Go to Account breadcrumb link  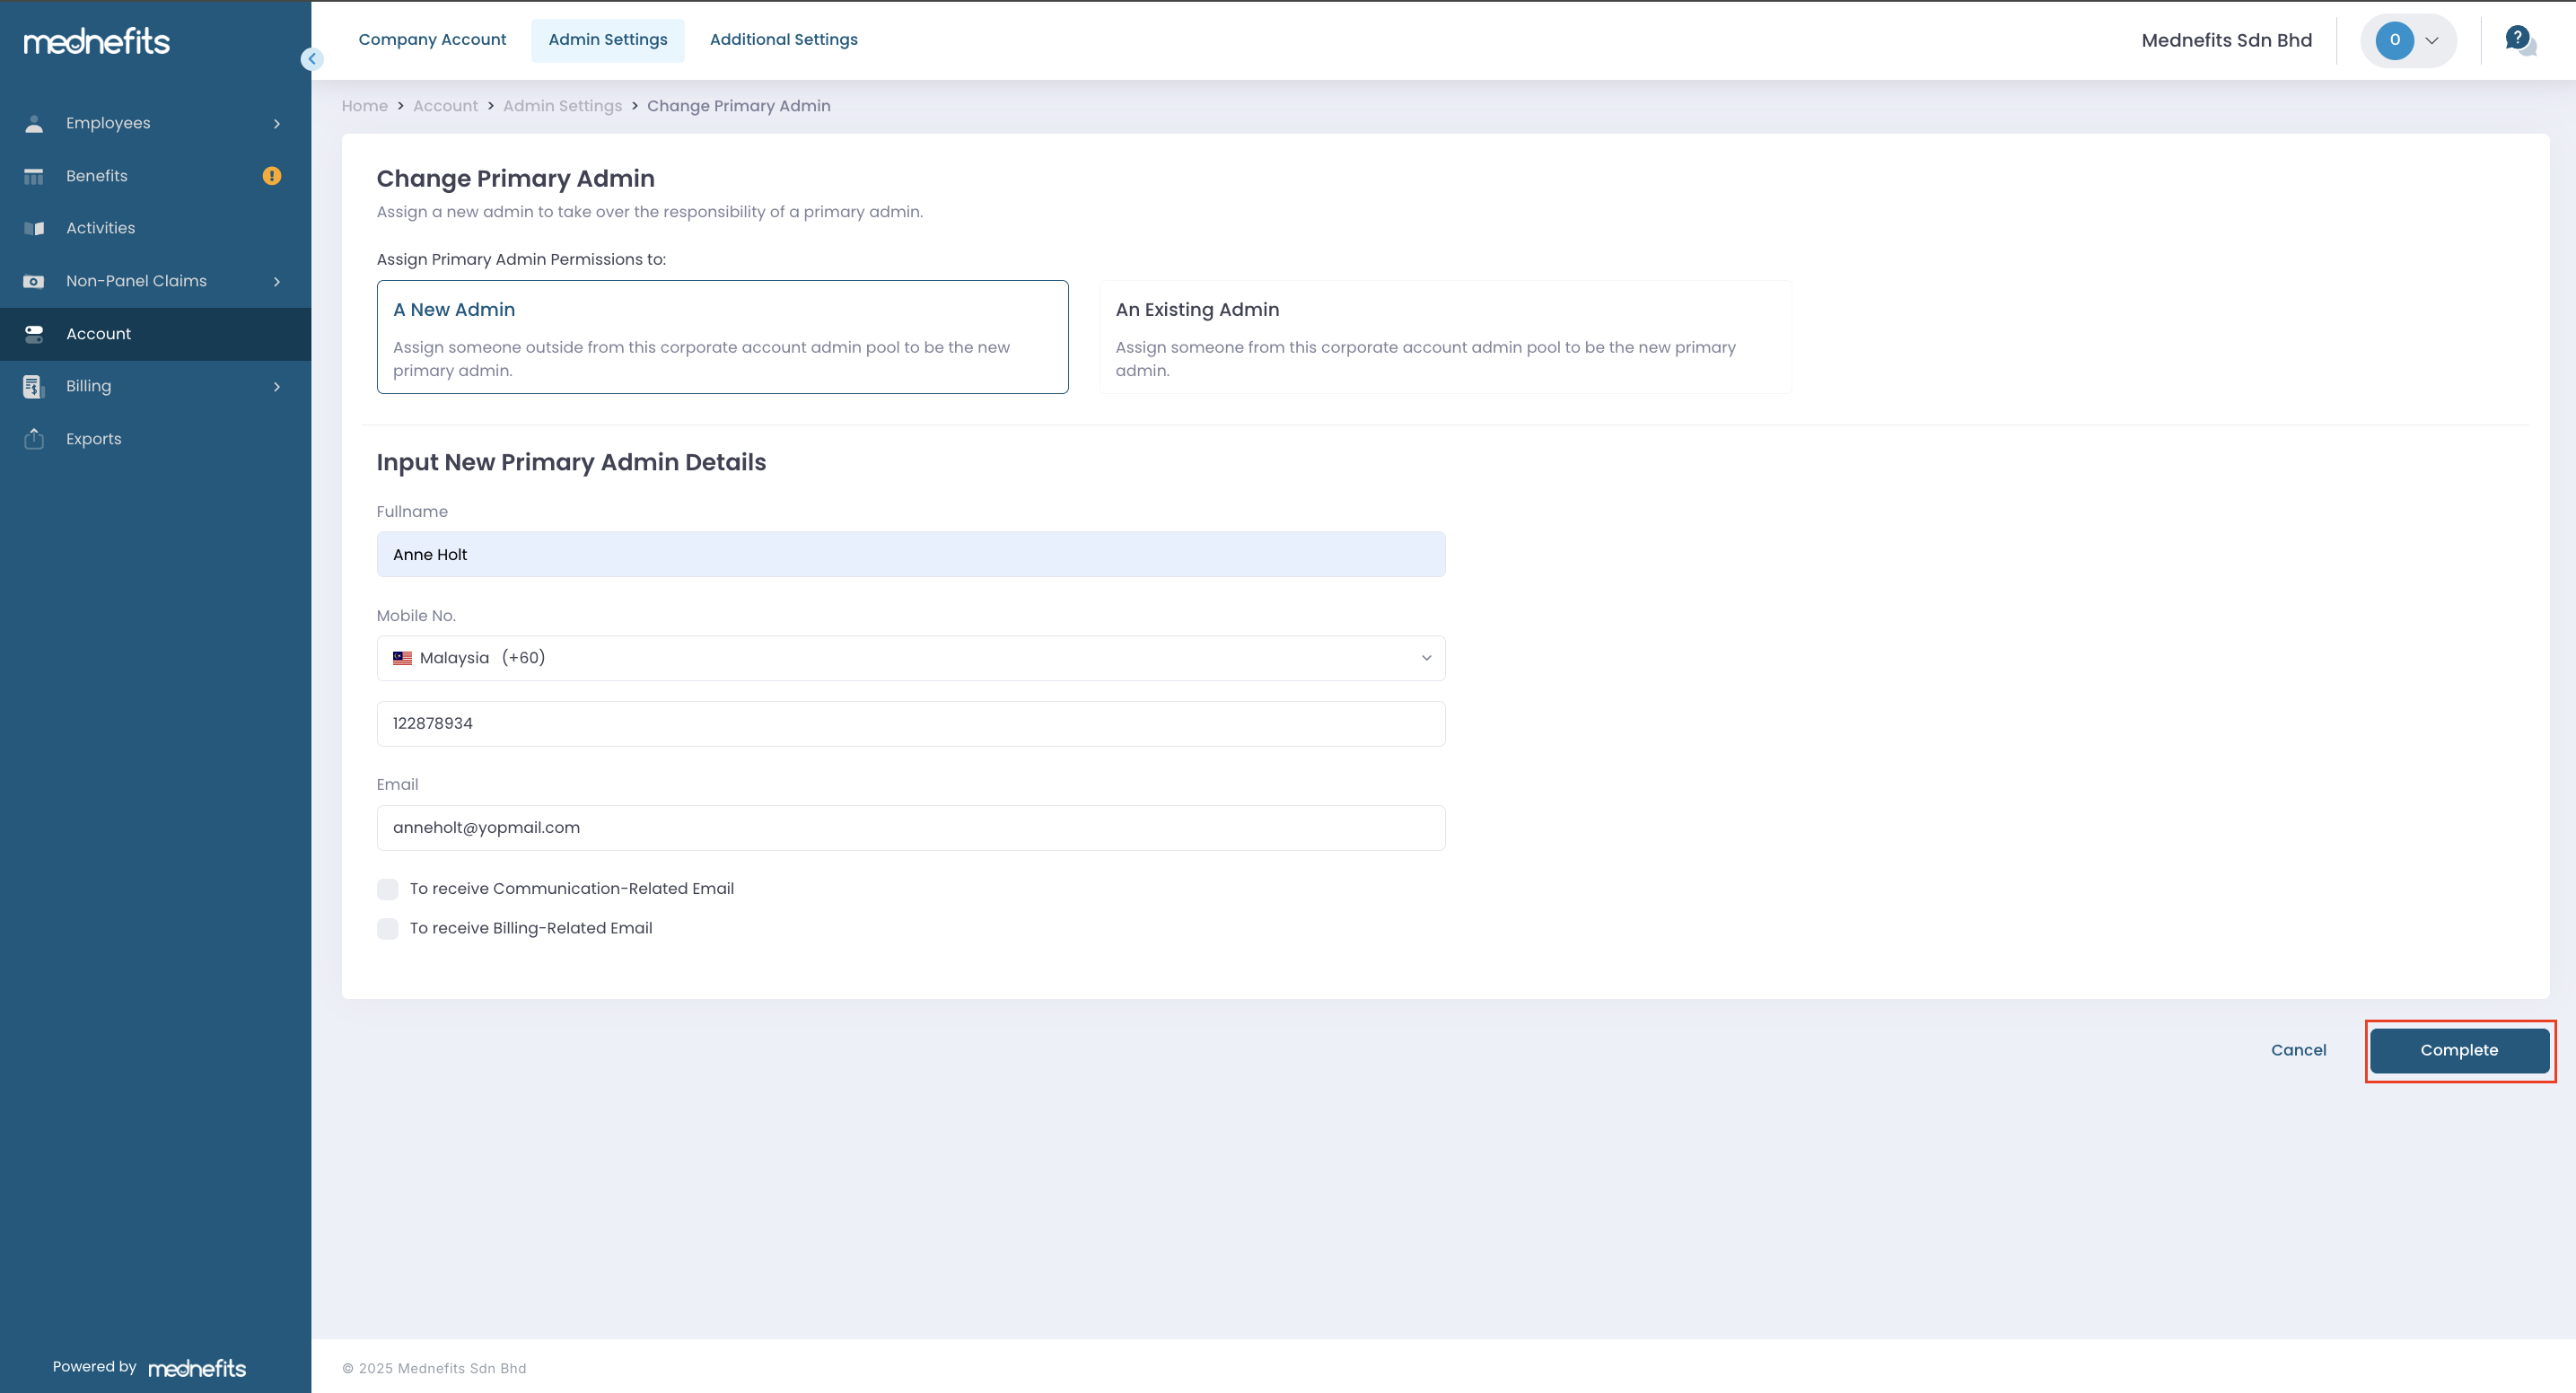coord(445,106)
